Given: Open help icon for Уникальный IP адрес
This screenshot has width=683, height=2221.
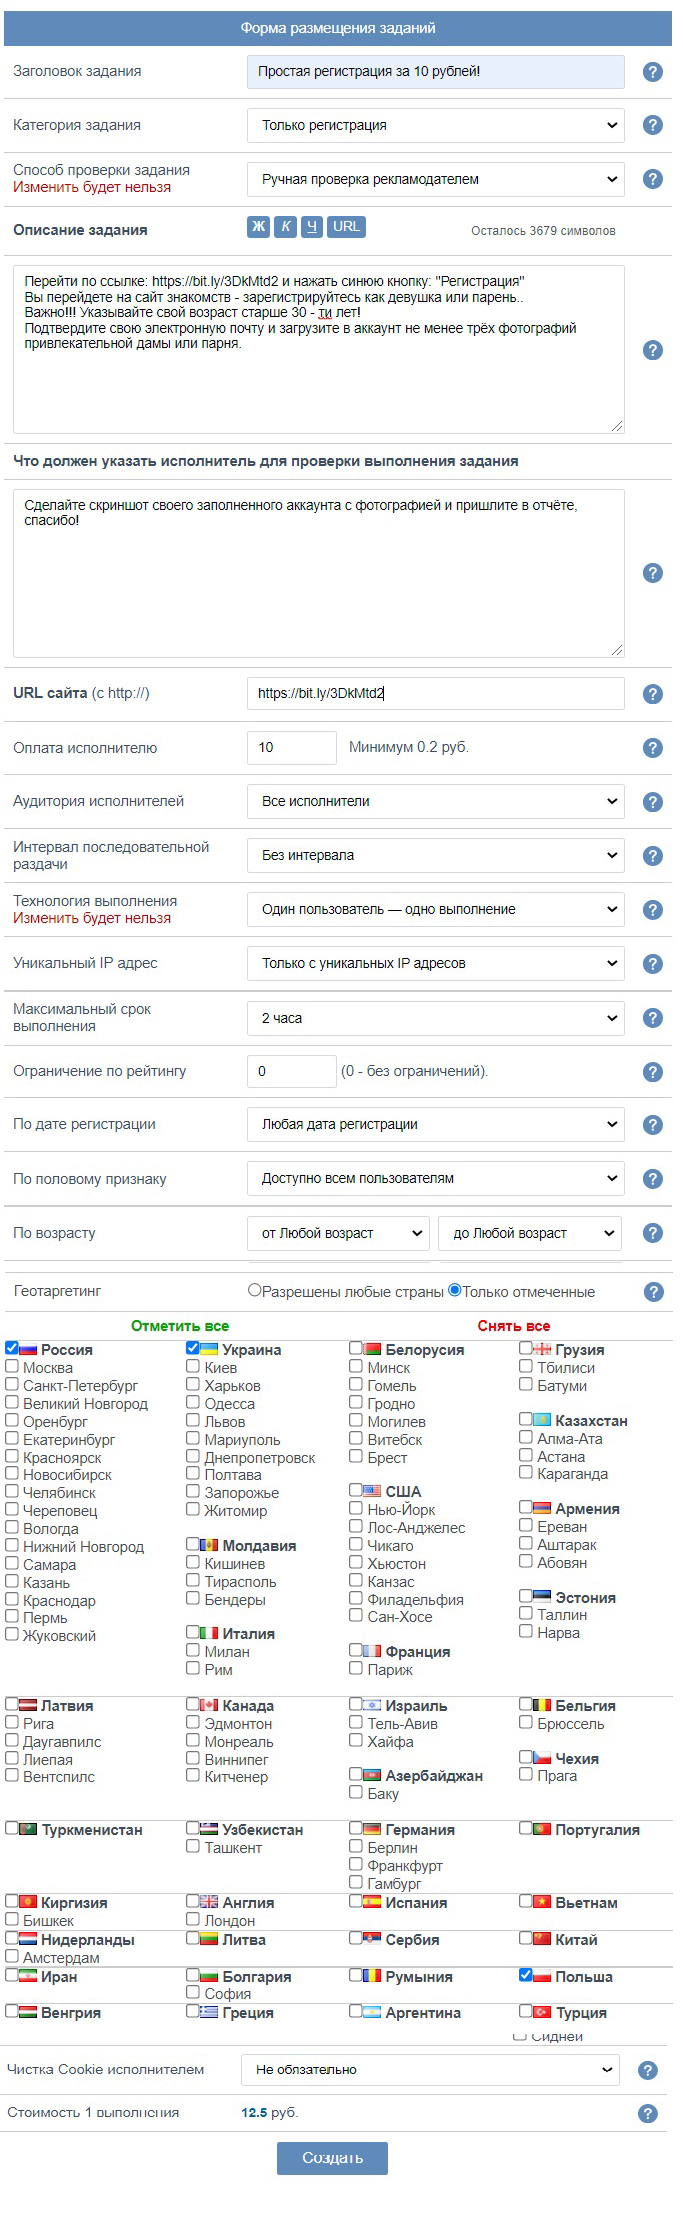Looking at the screenshot, I should [x=653, y=964].
